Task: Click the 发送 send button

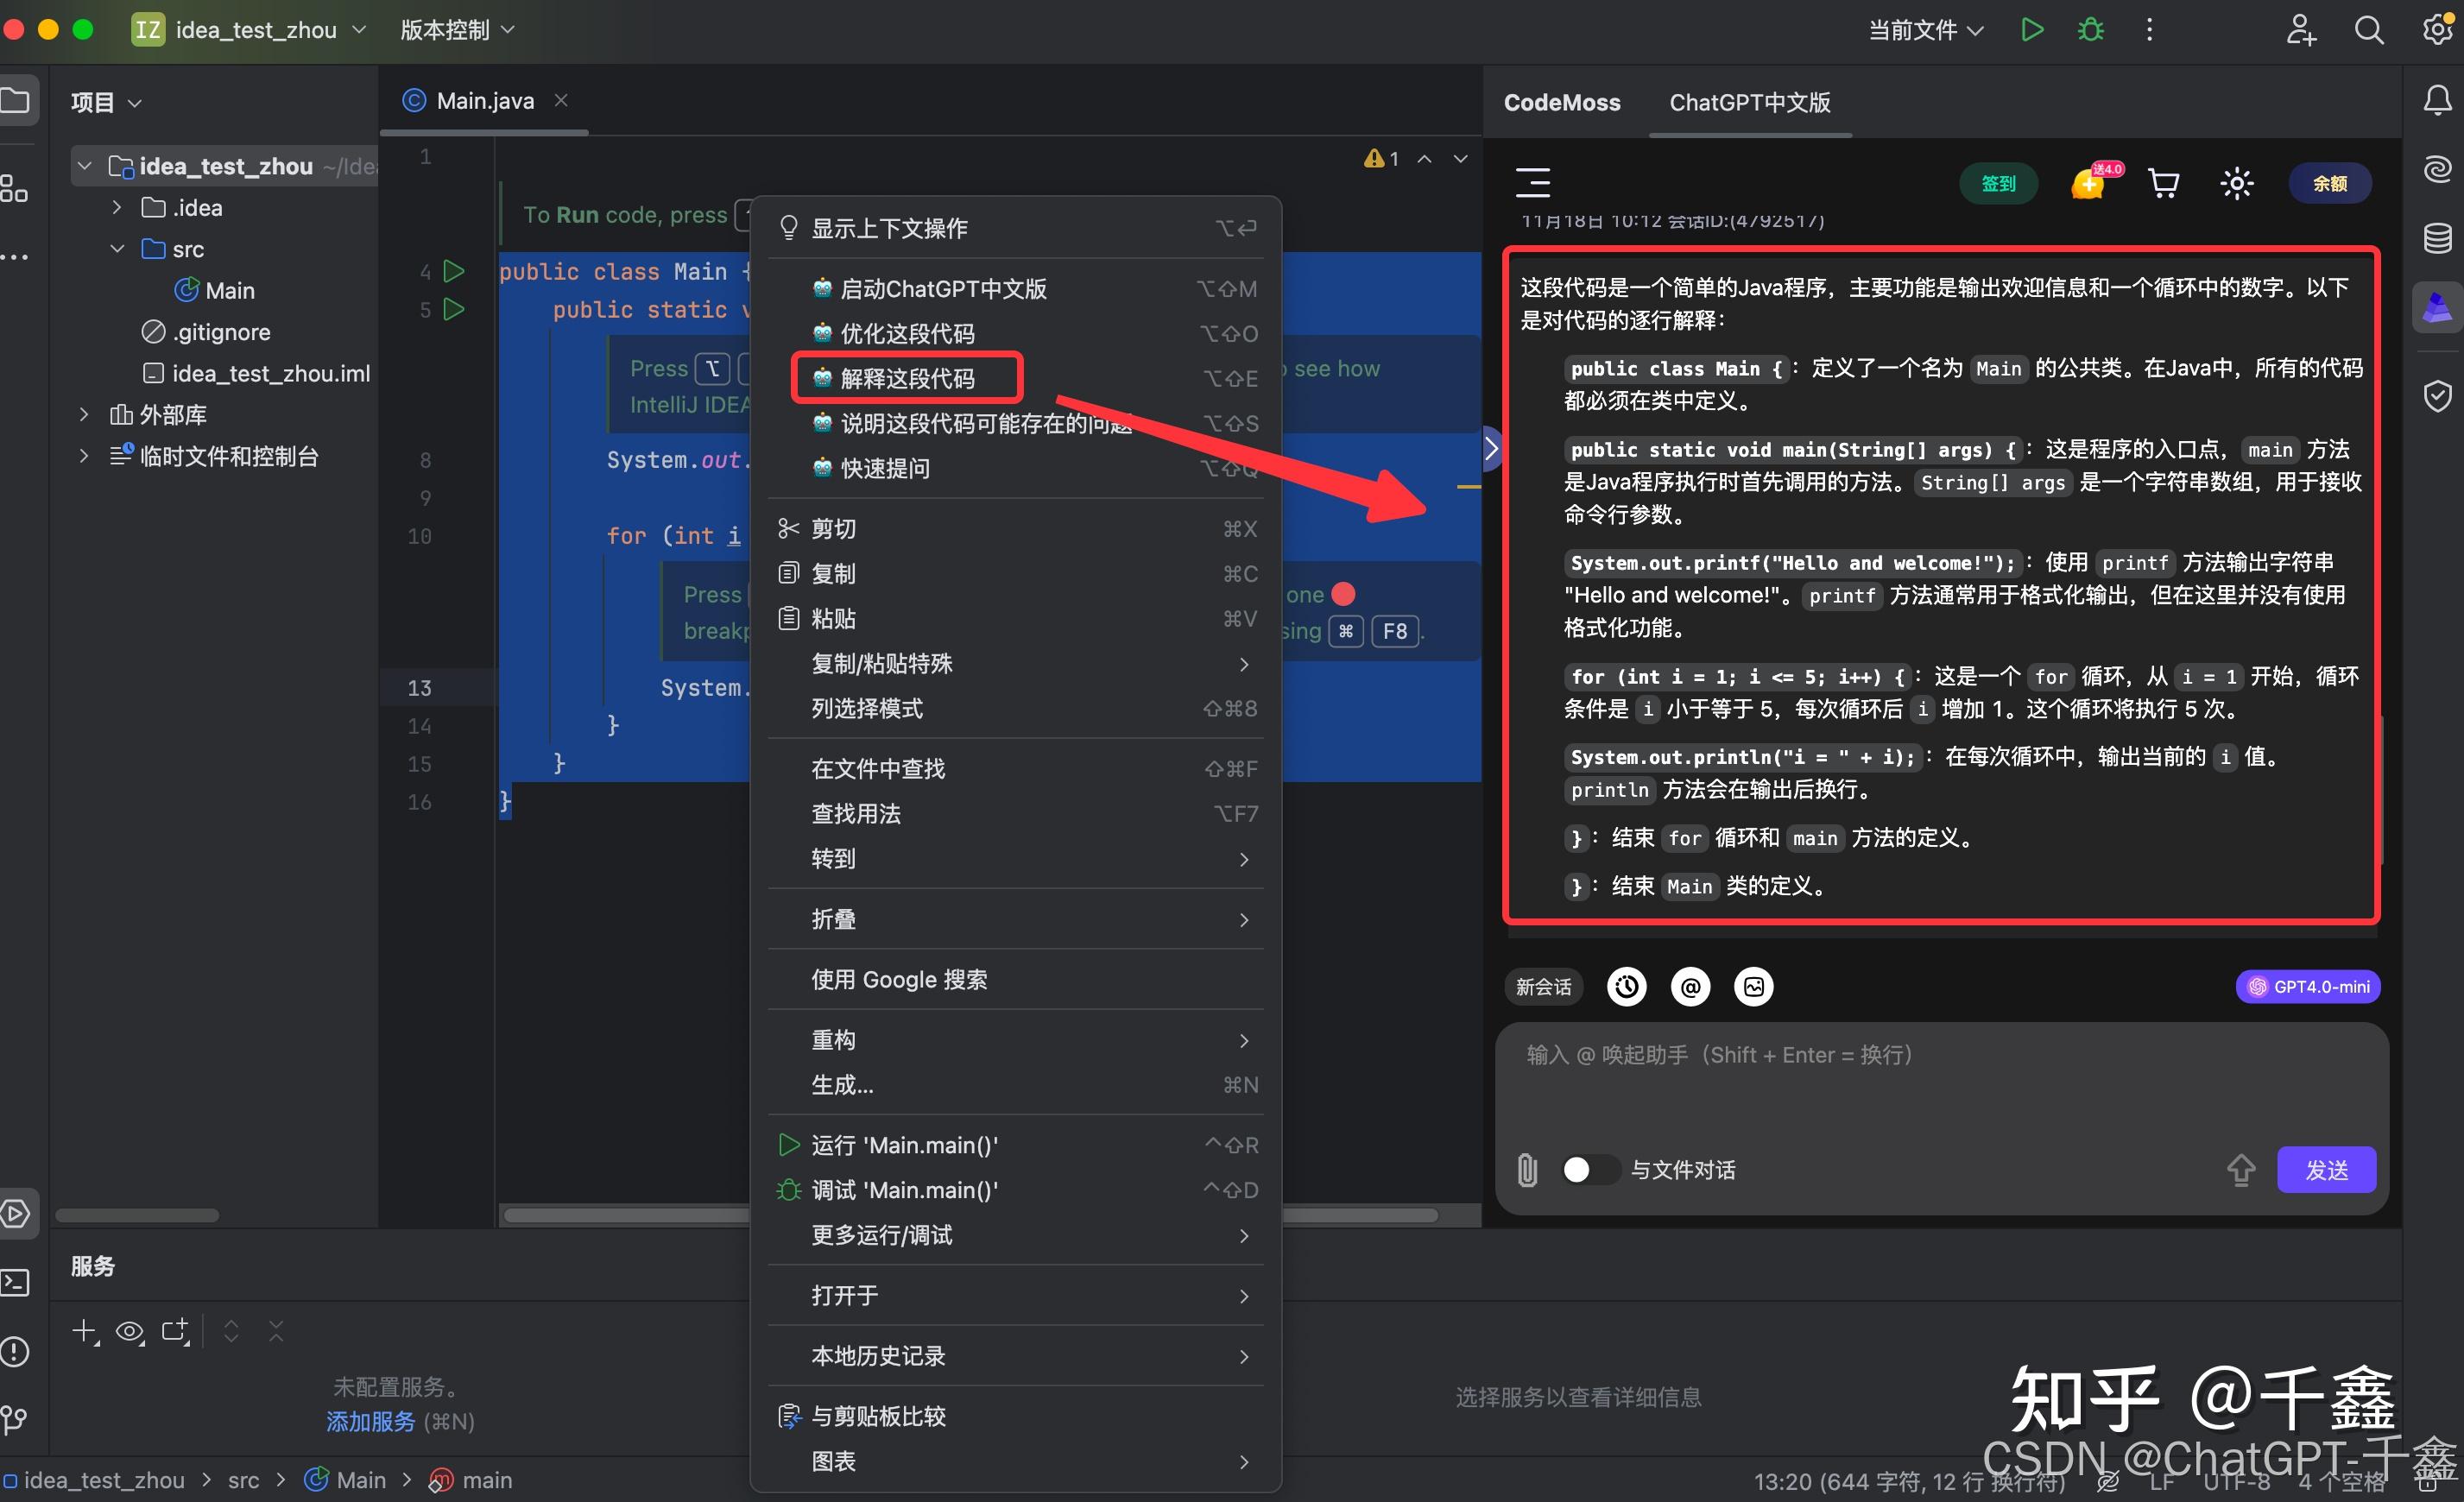Action: pyautogui.click(x=2326, y=1169)
